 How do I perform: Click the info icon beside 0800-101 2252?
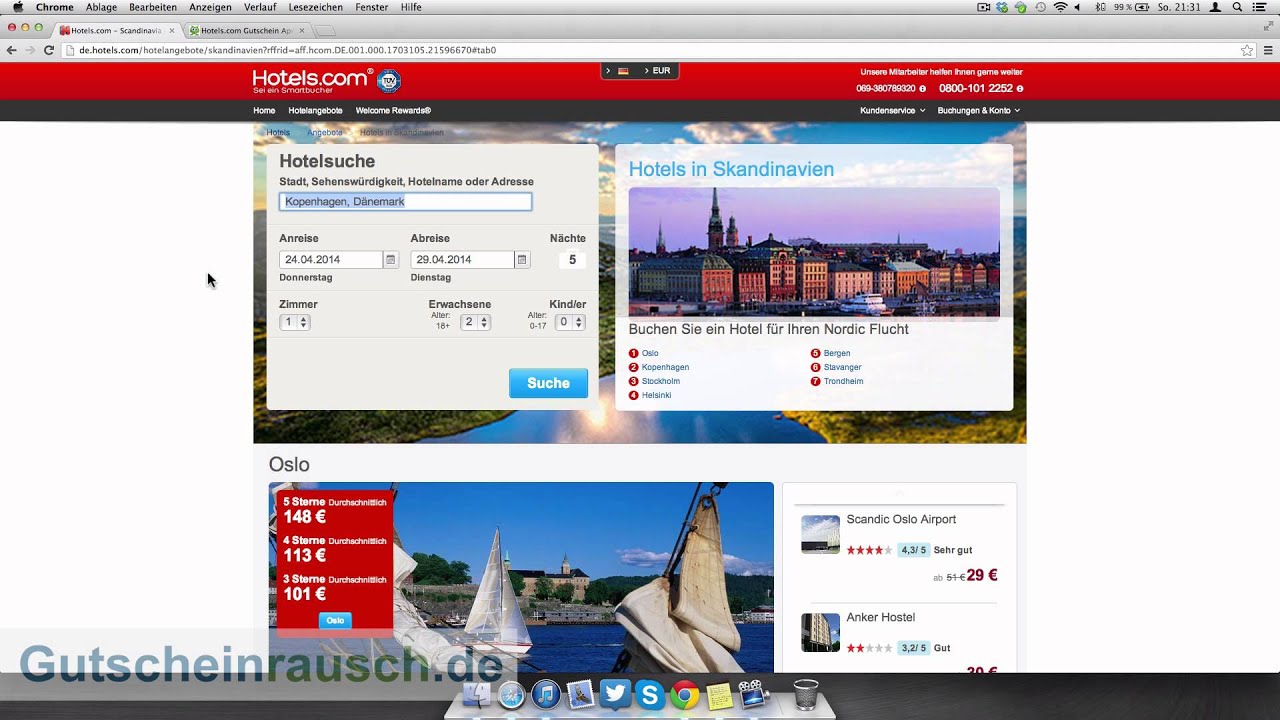(x=1020, y=89)
